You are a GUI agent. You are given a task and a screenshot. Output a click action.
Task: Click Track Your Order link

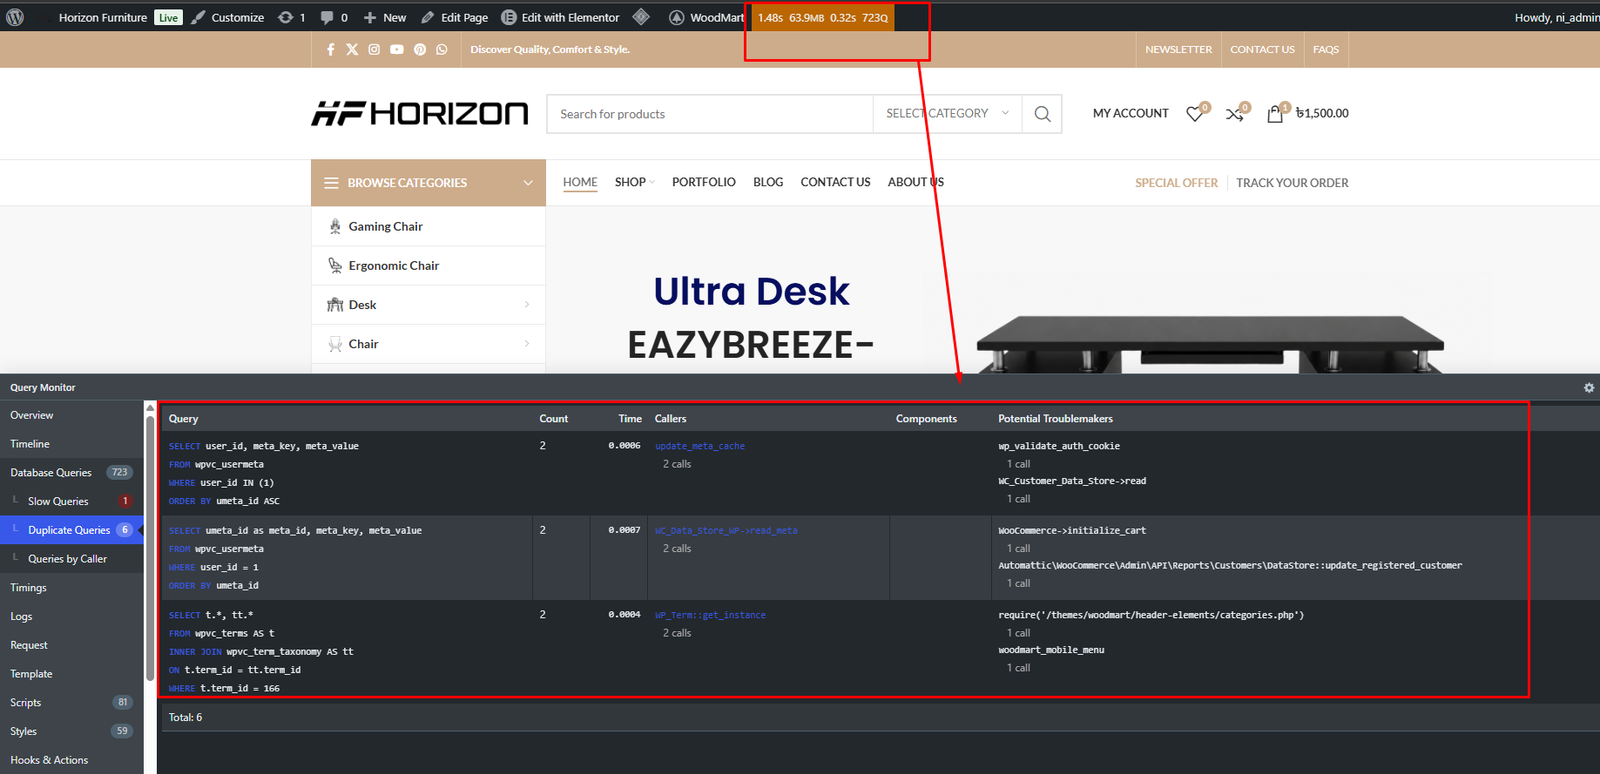pyautogui.click(x=1292, y=183)
